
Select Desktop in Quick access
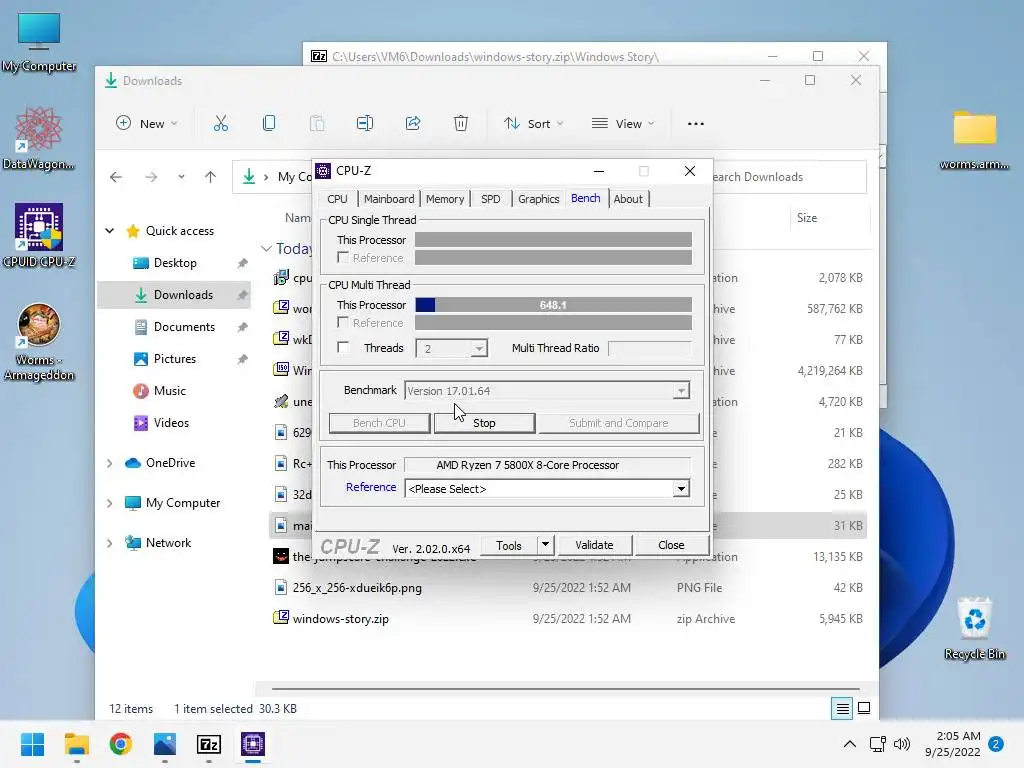pos(174,263)
